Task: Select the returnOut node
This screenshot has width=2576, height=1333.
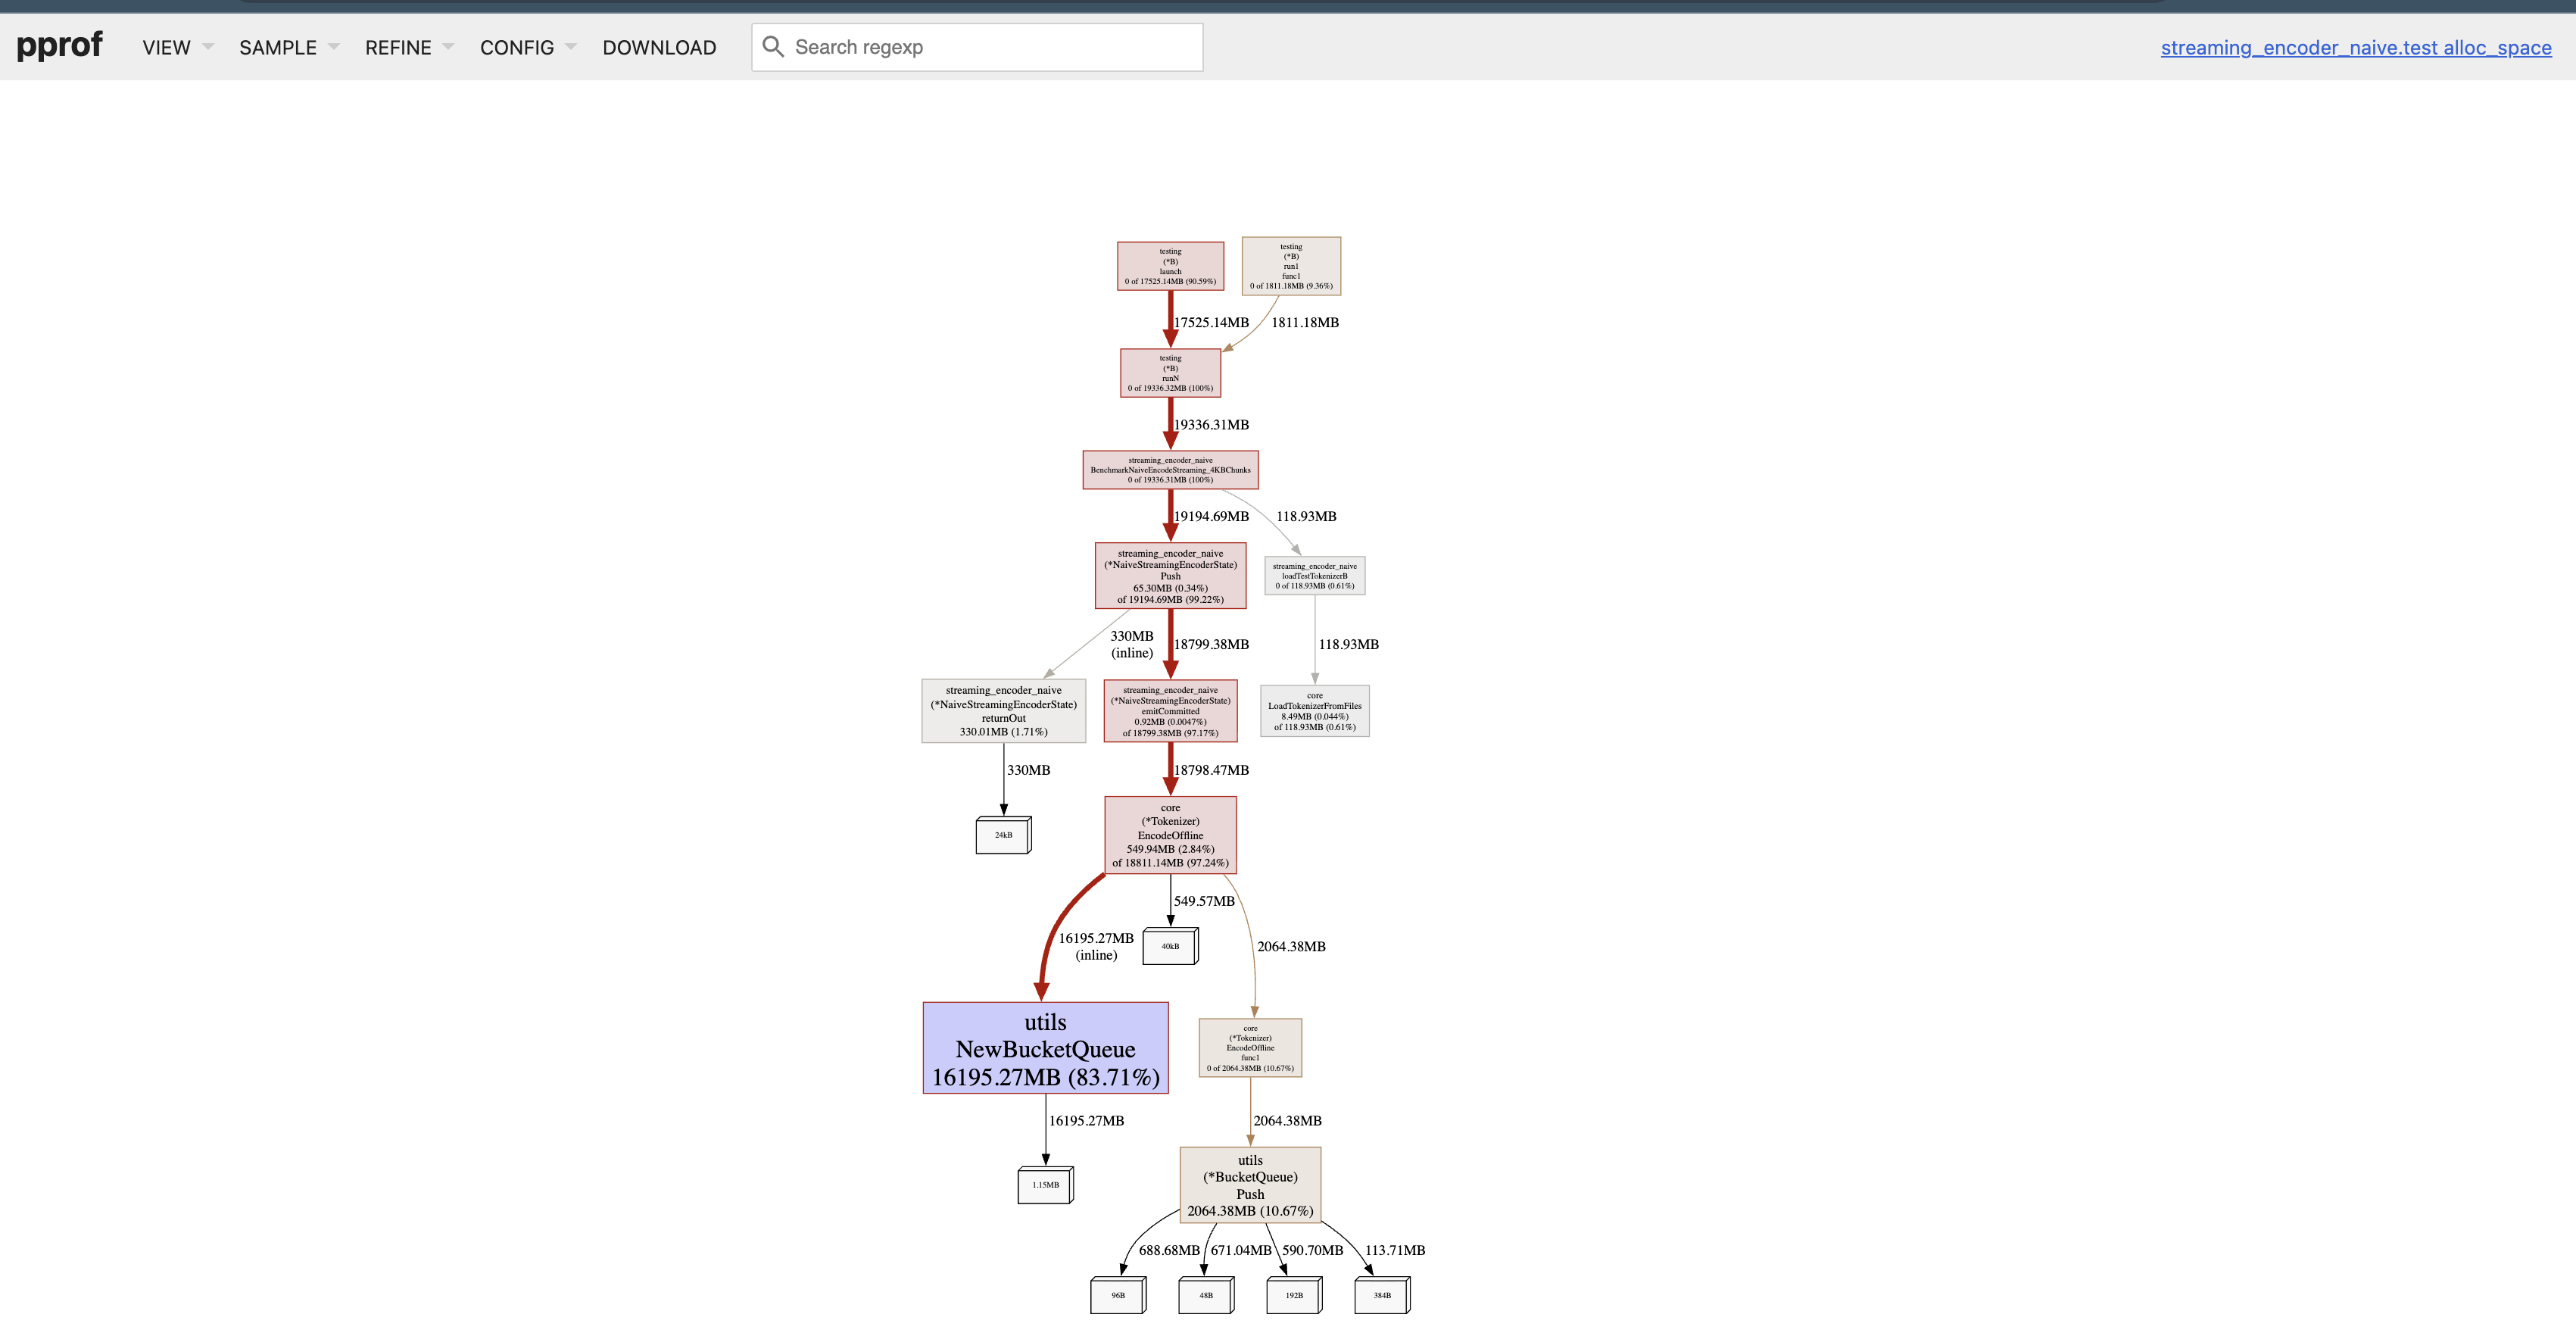Action: click(x=1003, y=711)
